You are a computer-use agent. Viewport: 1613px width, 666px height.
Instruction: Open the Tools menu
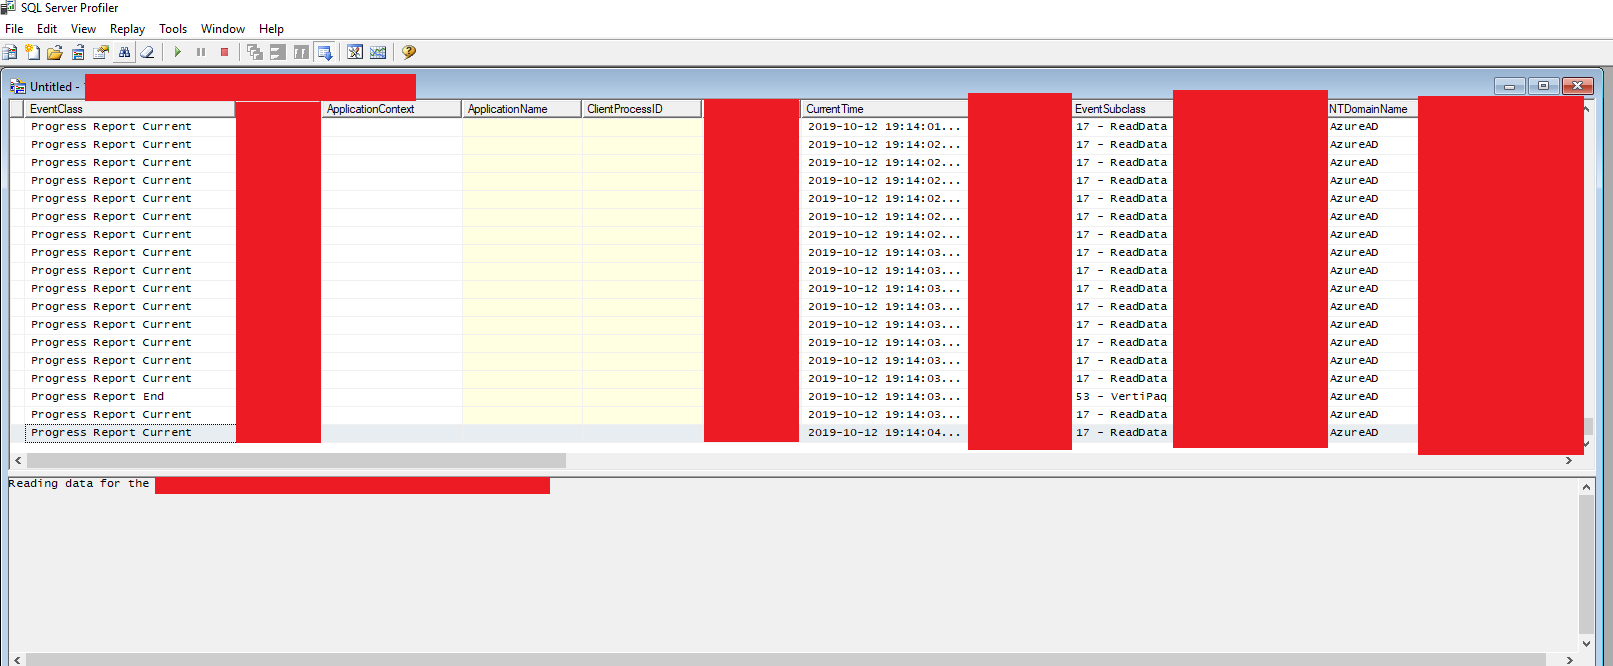(x=173, y=29)
